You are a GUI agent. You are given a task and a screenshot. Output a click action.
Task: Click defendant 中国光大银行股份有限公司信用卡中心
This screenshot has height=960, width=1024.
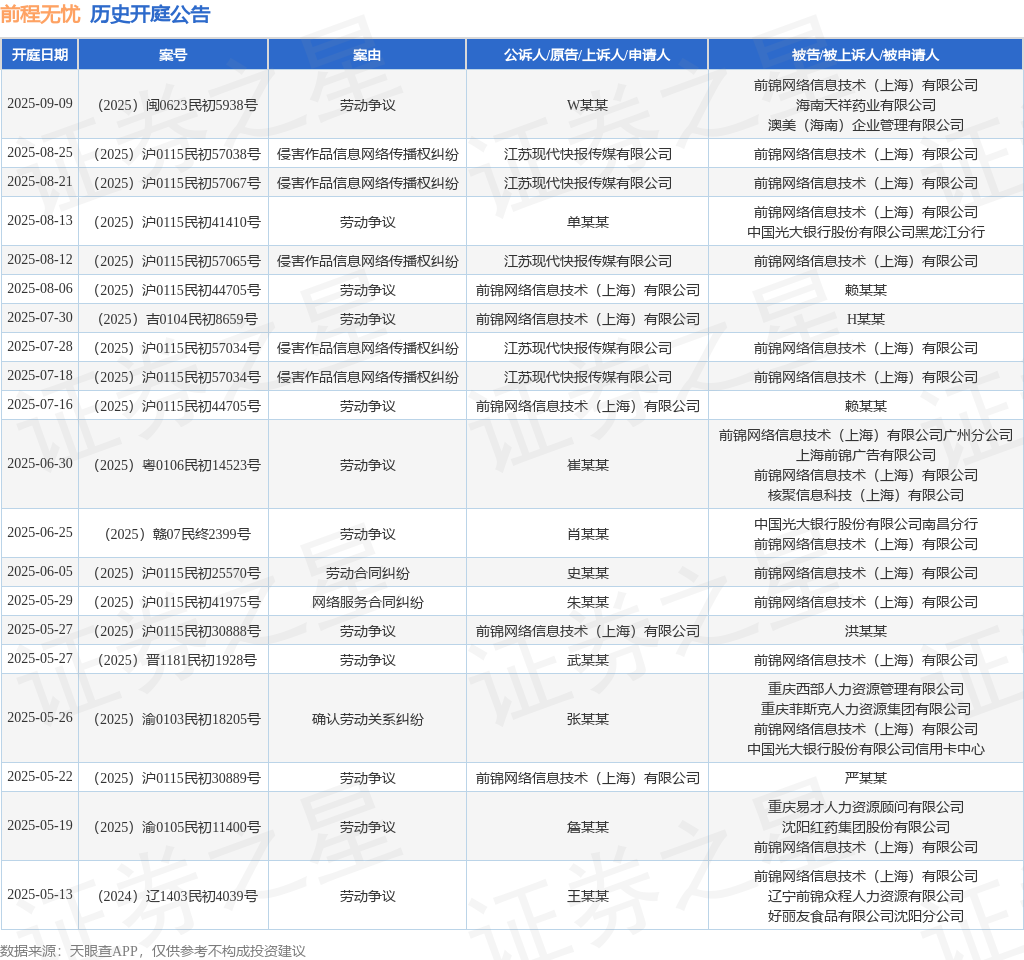(x=865, y=750)
